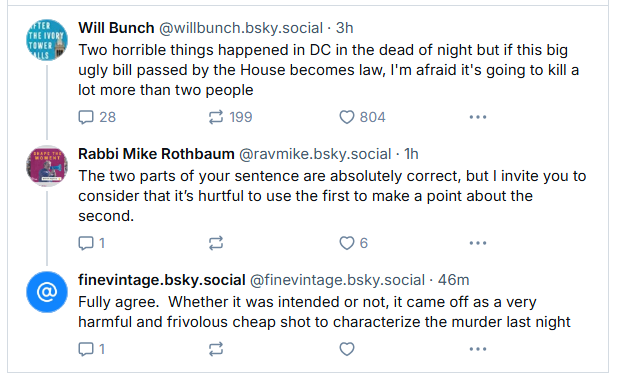Repost Will Bunch's post
Screen dimensions: 619x373
point(230,117)
